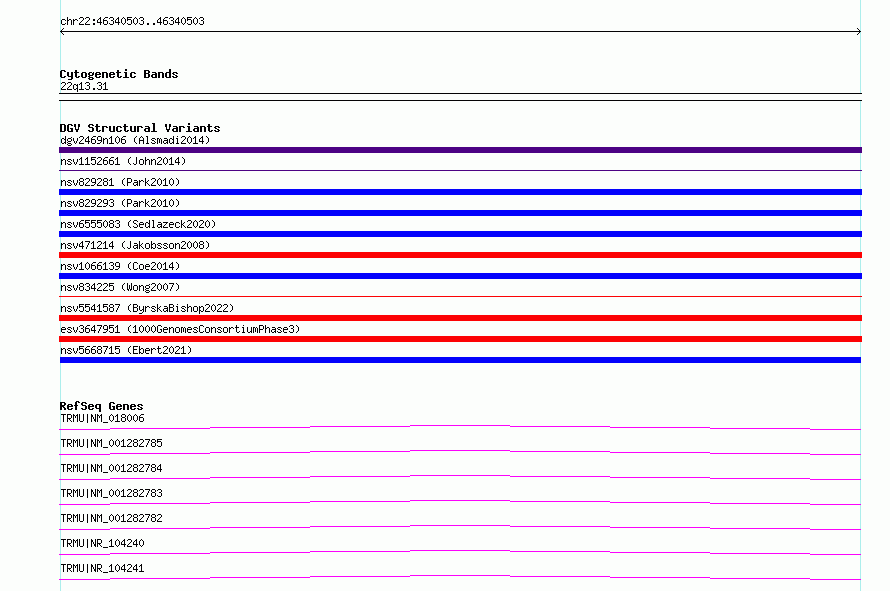Click the blue bar under nsv1066139
The image size is (890, 591).
click(460, 276)
